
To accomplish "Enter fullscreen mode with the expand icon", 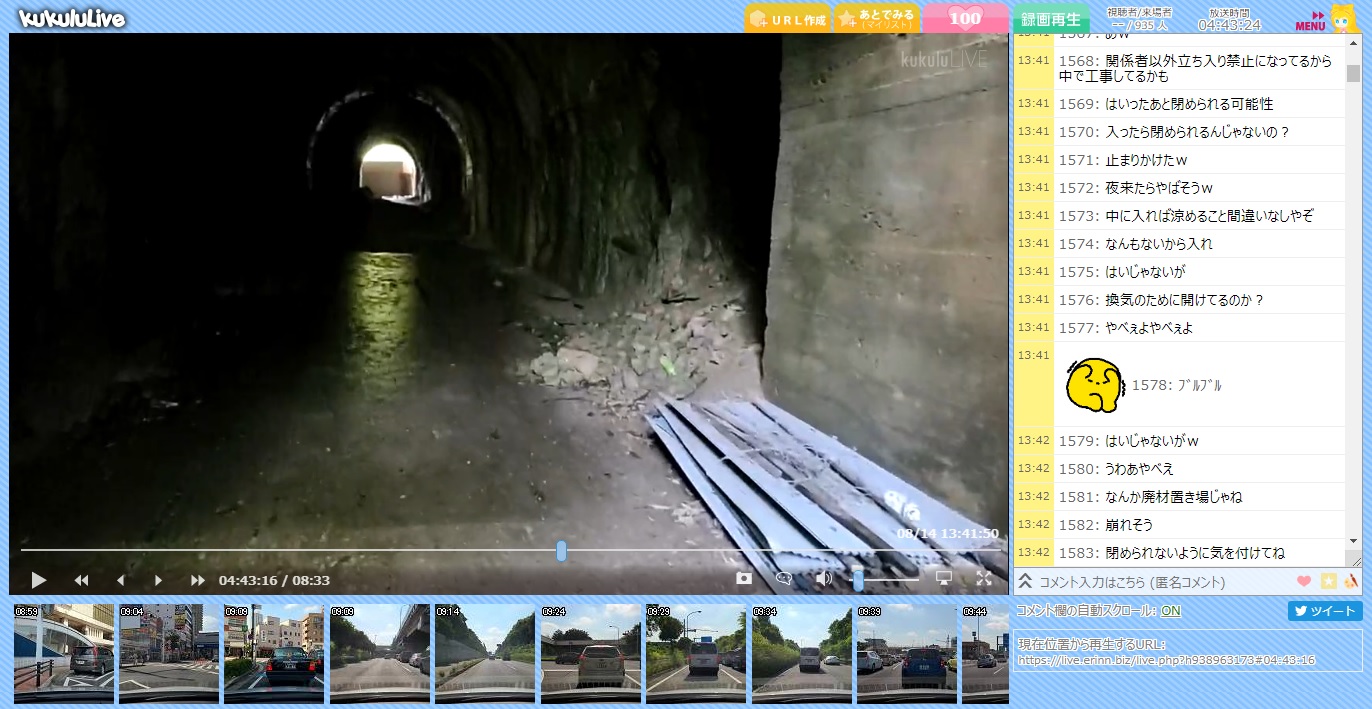I will click(x=984, y=578).
